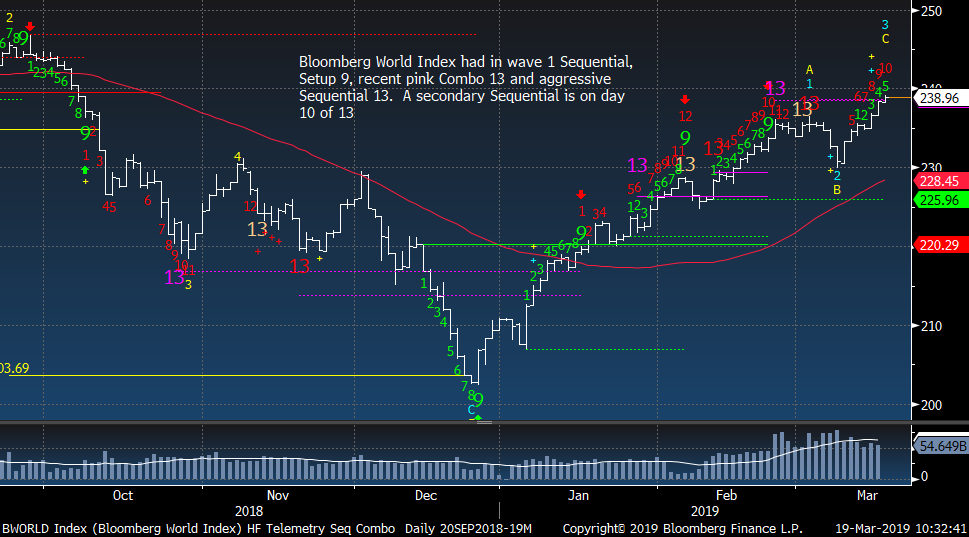Click the Copyright 2019 Bloomberg Finance text
Screen dimensions: 969x537
(x=683, y=529)
